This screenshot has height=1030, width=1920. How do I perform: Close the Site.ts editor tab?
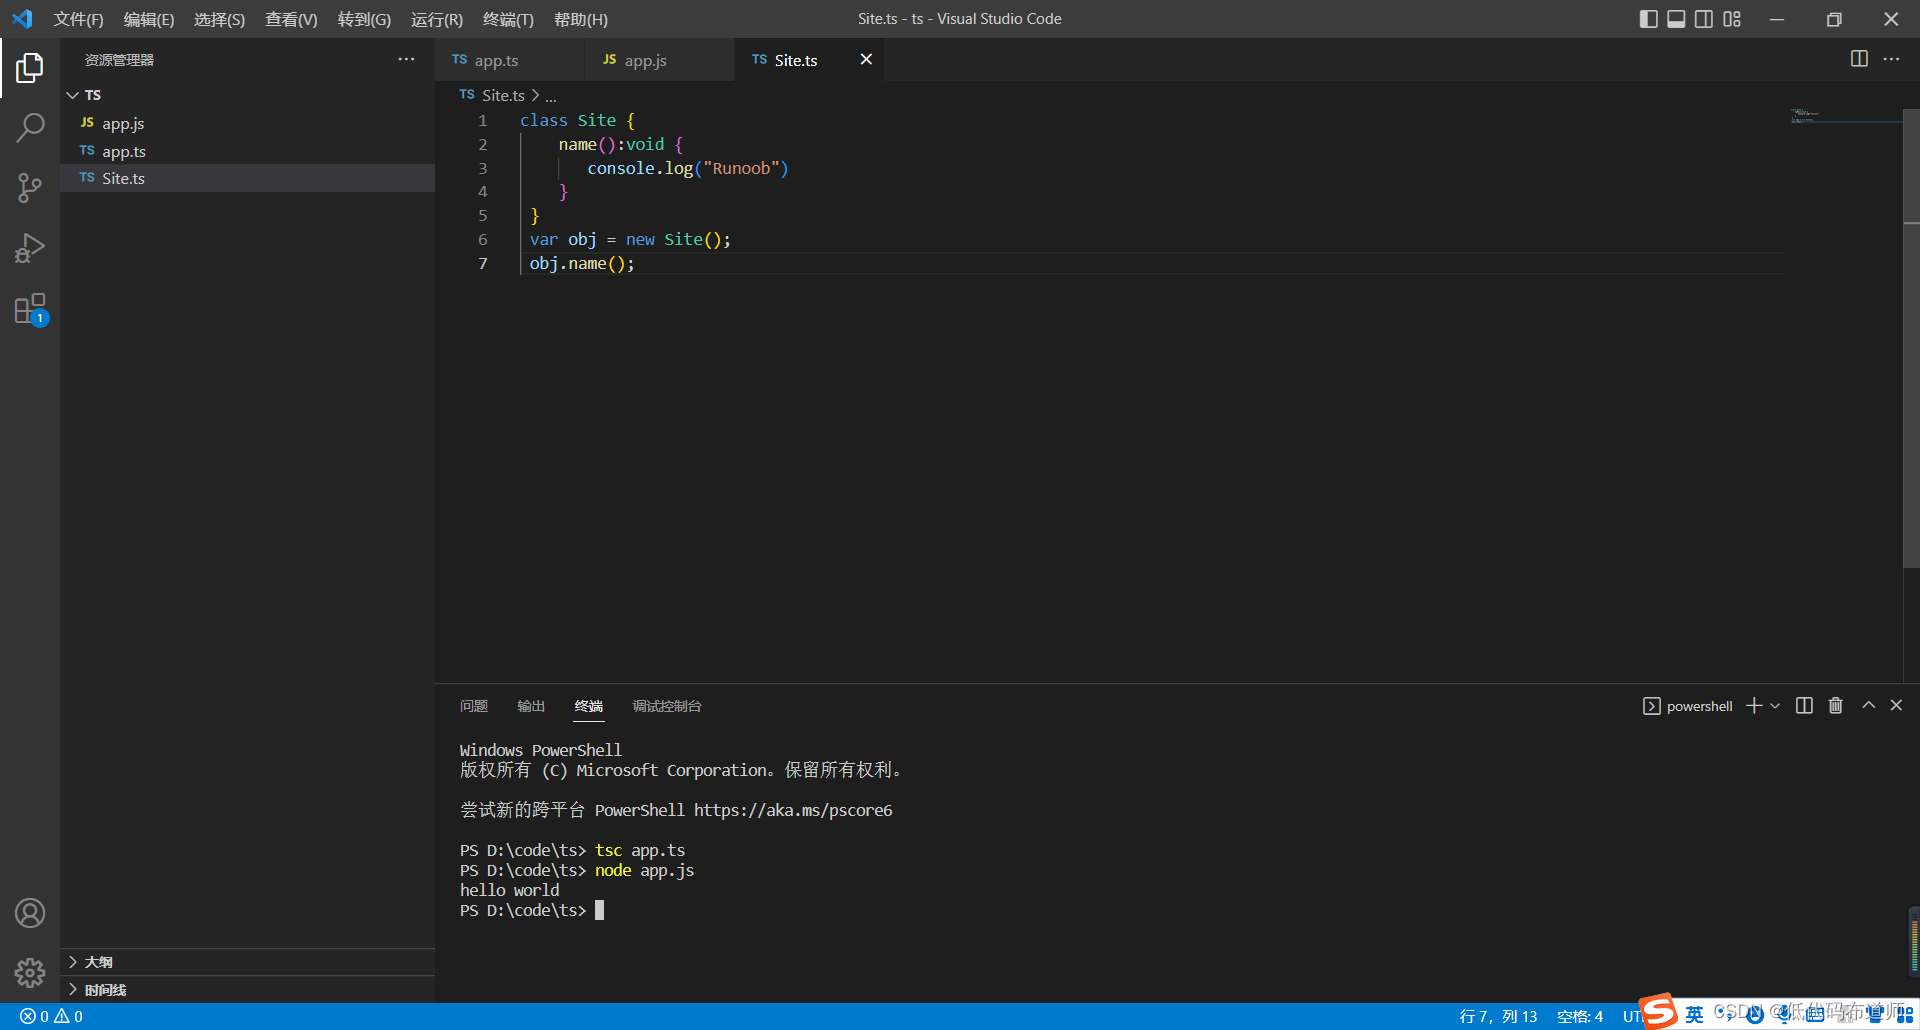click(866, 60)
